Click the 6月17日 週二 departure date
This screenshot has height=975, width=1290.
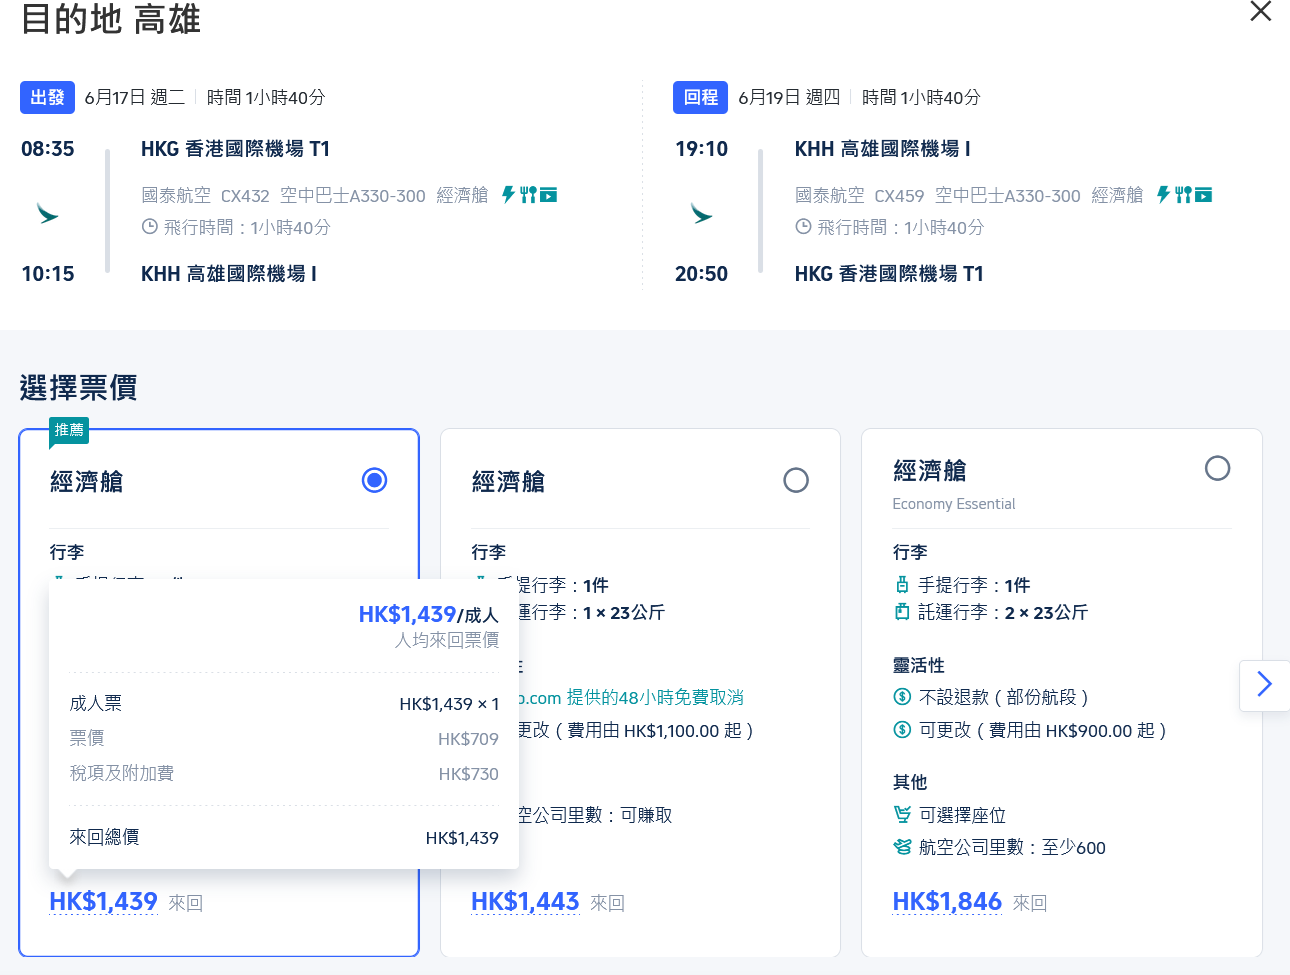[x=135, y=97]
